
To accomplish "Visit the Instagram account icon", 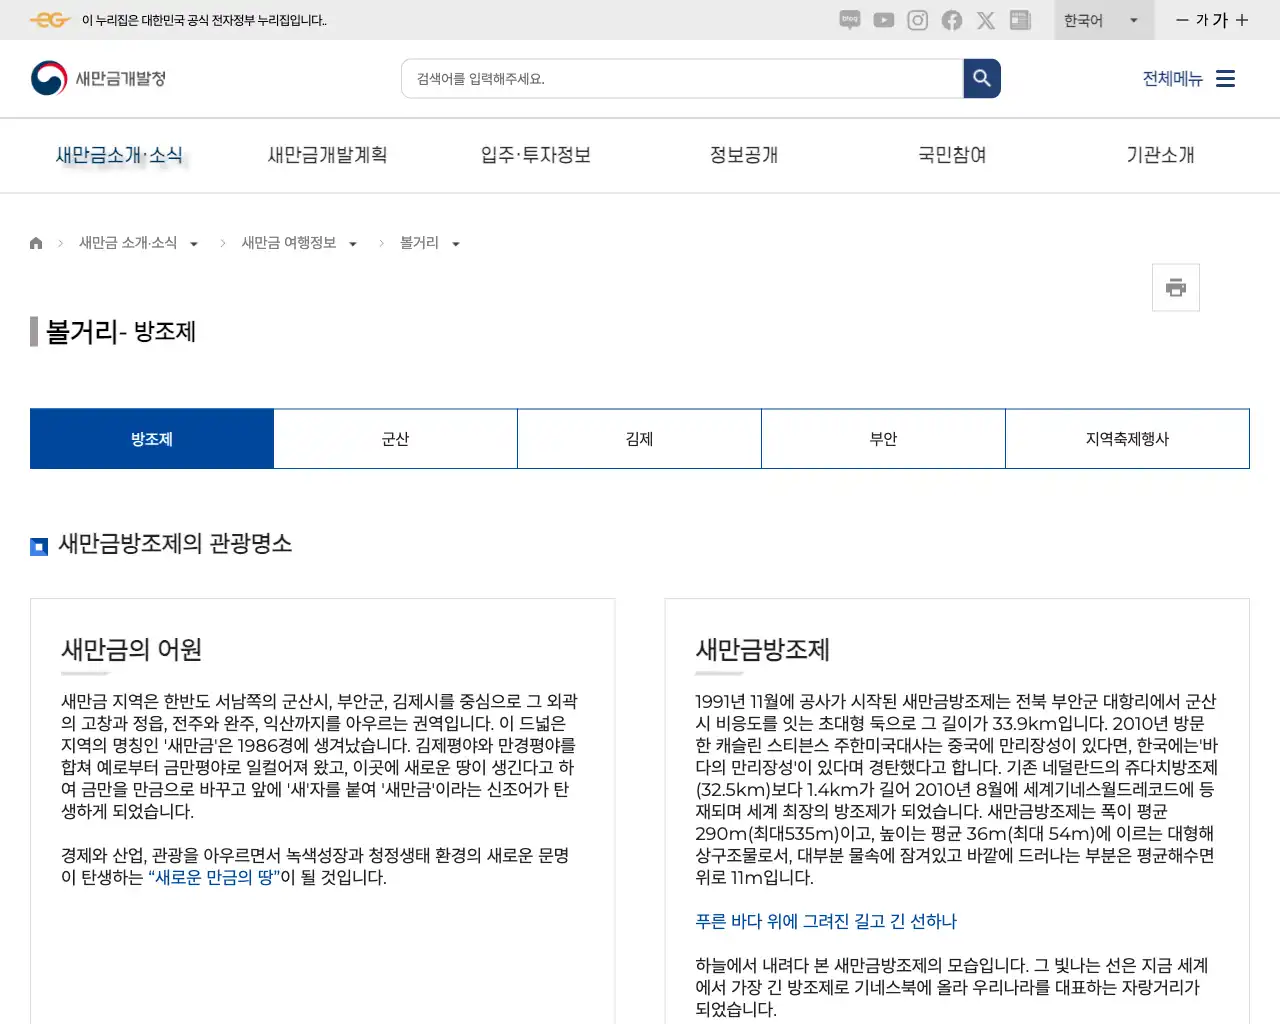I will coord(917,20).
